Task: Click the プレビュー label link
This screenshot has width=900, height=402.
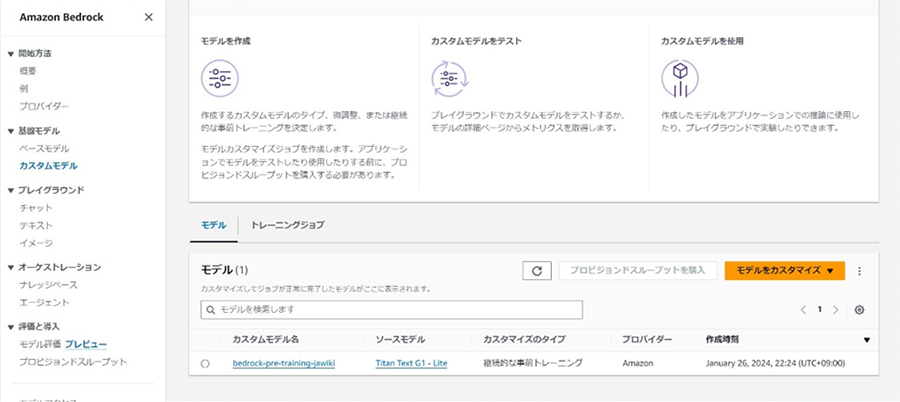Action: (86, 344)
